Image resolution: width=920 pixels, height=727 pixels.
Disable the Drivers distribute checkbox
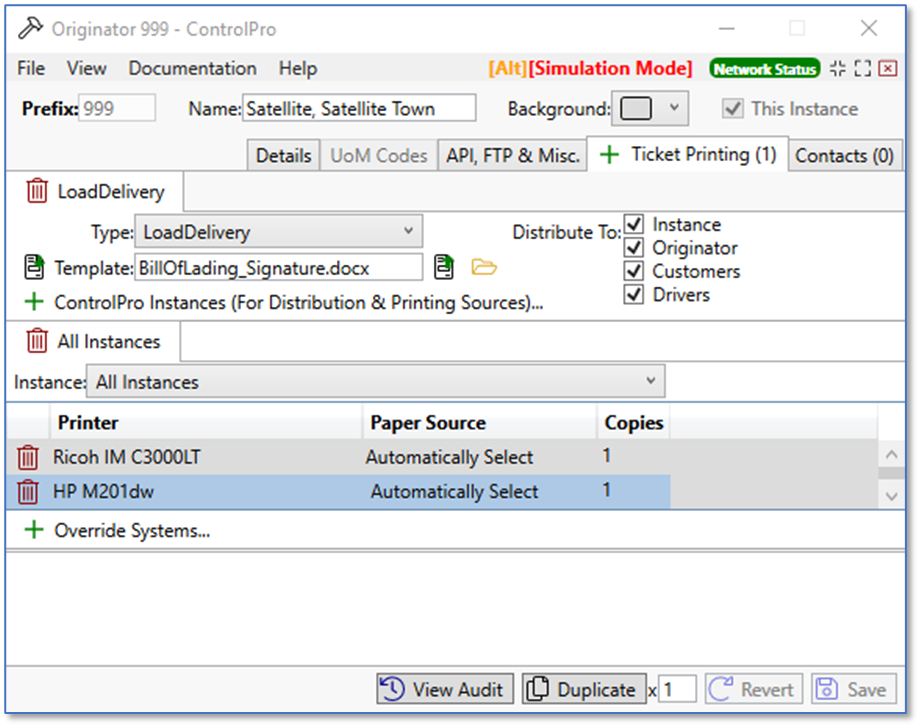[x=634, y=295]
